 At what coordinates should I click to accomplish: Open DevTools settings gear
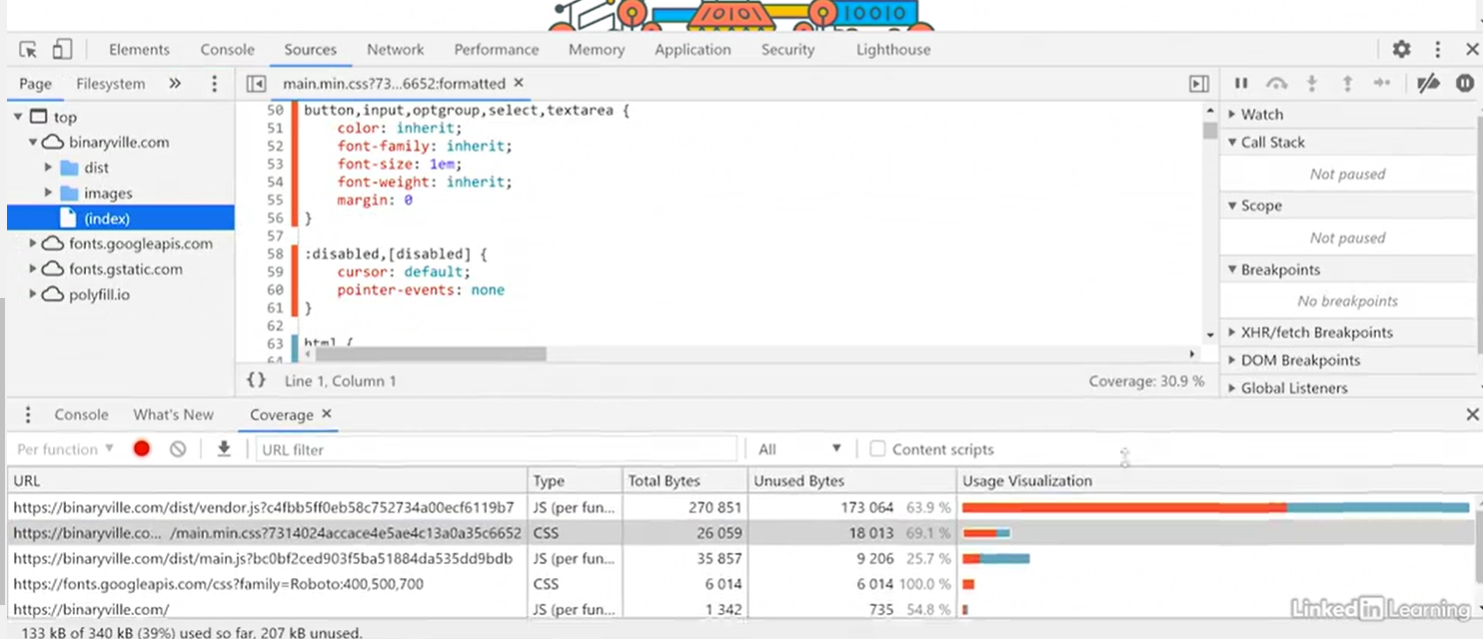1402,49
